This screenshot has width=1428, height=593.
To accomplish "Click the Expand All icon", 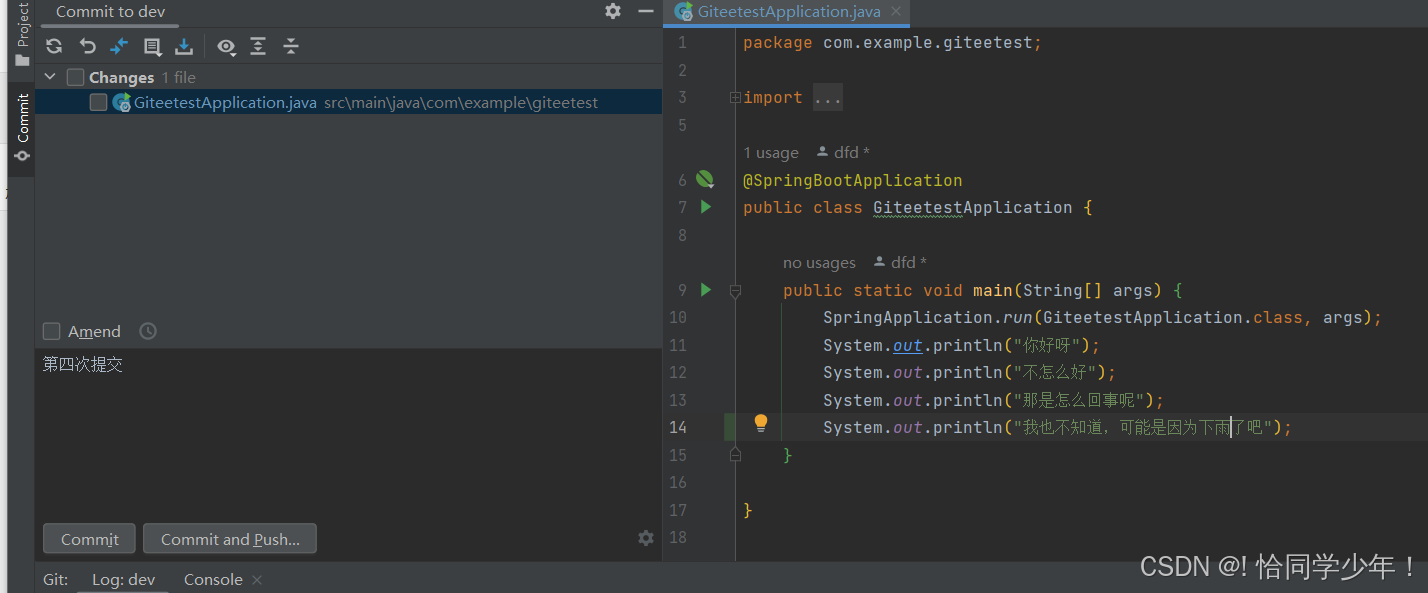I will tap(258, 46).
